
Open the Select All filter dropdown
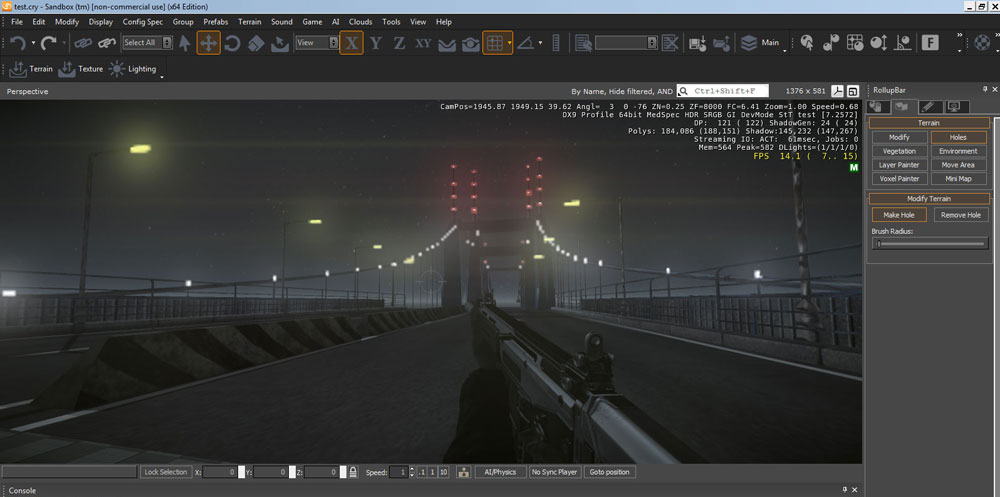(147, 43)
